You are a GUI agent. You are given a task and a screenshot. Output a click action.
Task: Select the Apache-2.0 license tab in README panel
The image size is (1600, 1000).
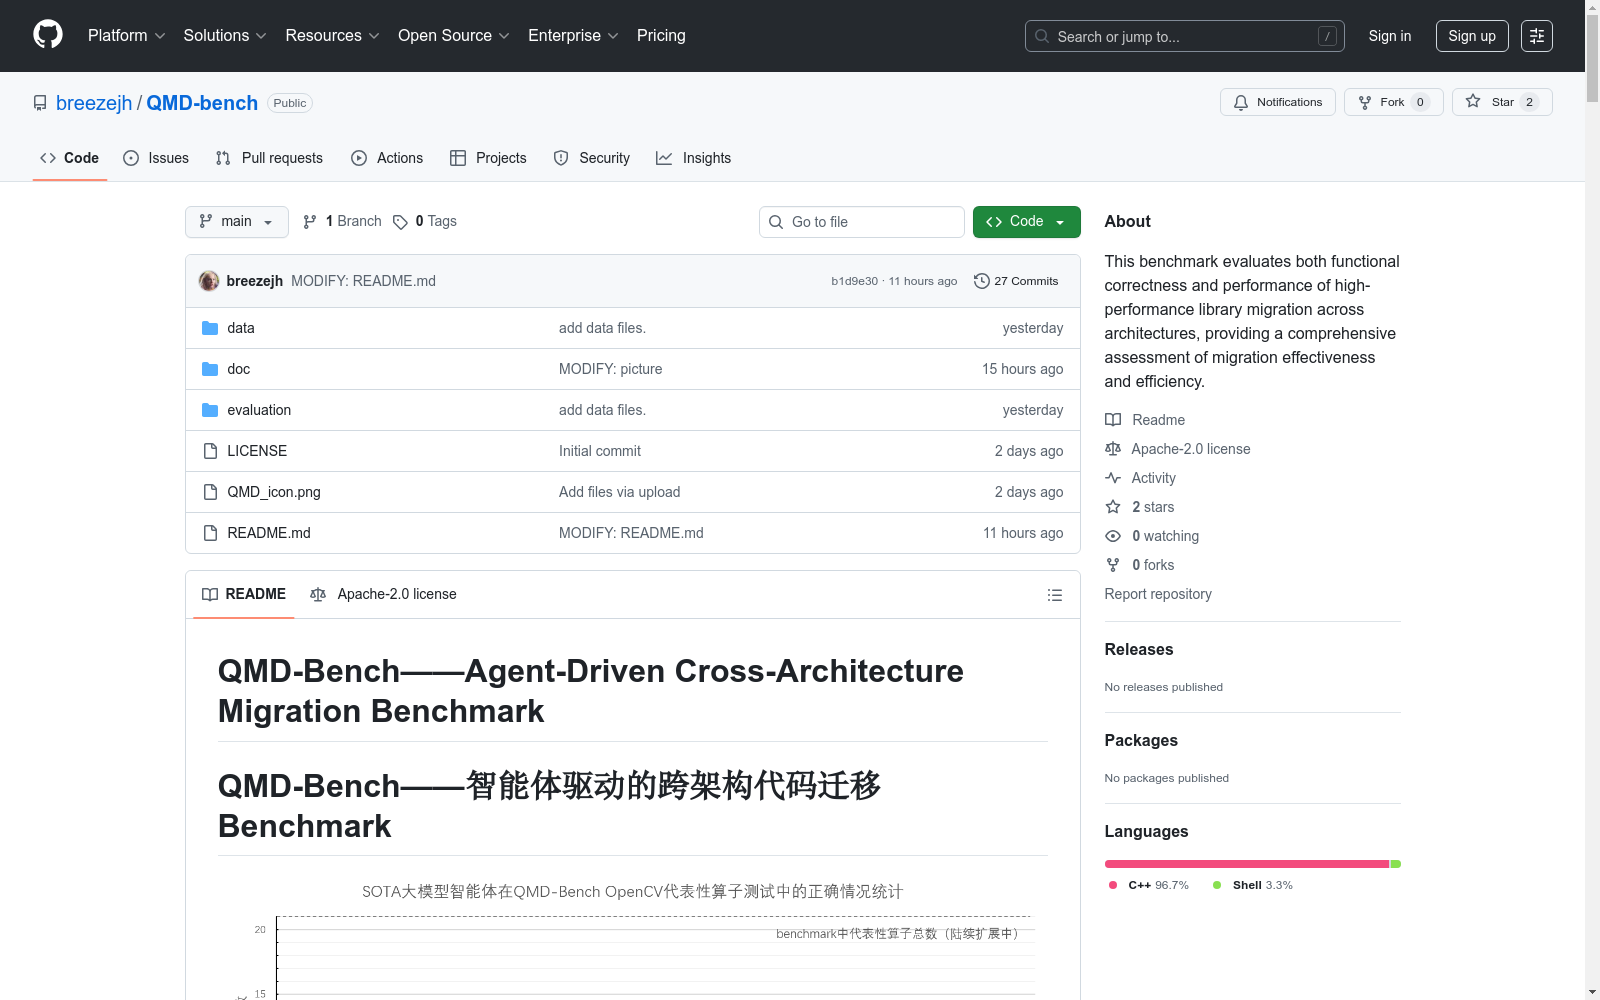coord(383,594)
